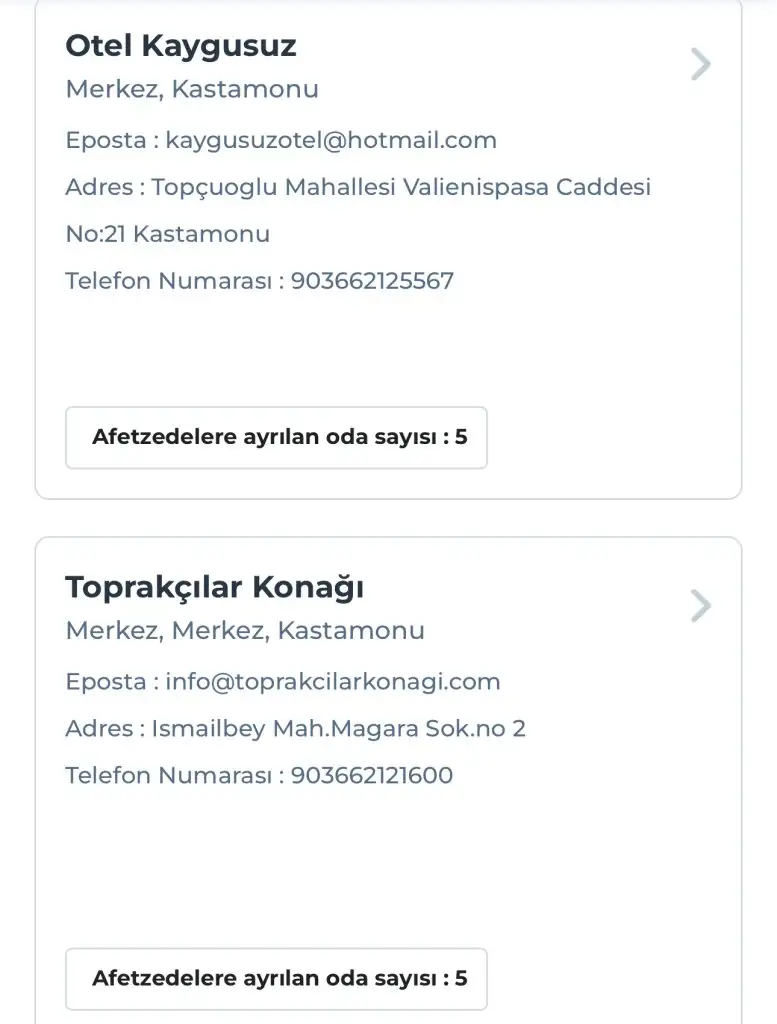The width and height of the screenshot is (777, 1024).
Task: Click email info@toprakcilarkonagi.com
Action: click(x=332, y=682)
